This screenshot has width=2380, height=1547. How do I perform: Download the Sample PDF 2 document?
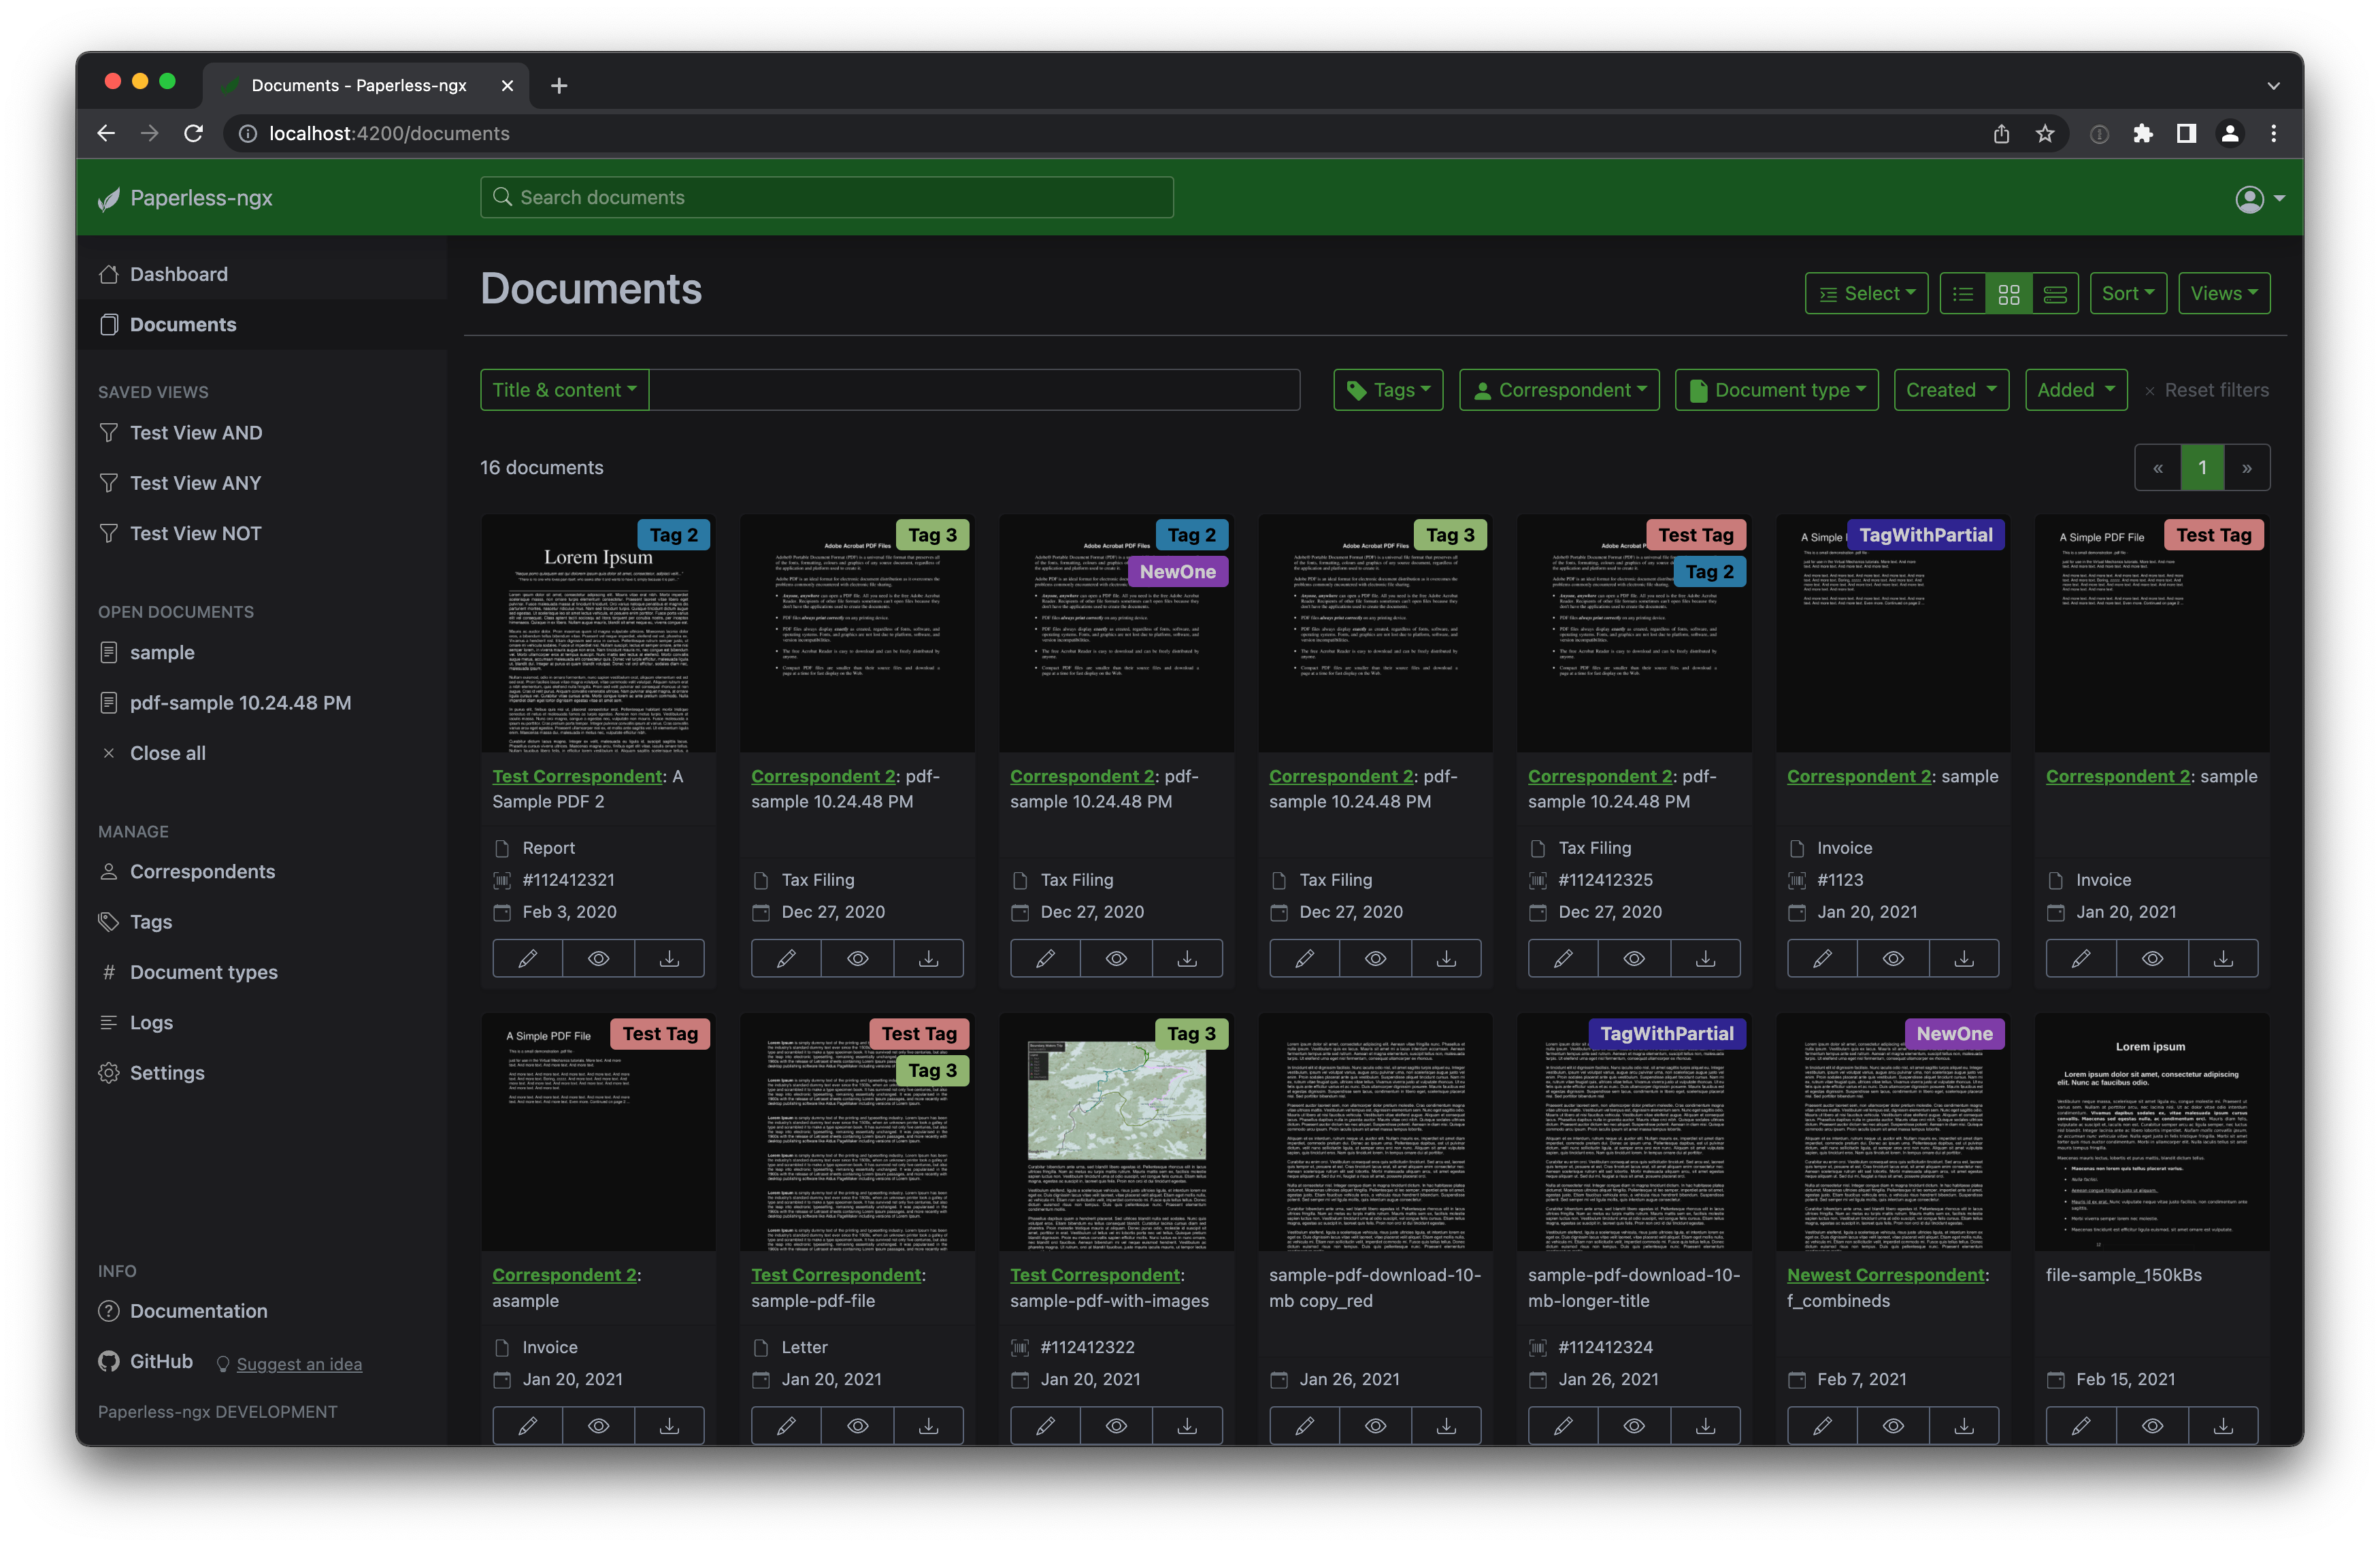coord(669,958)
